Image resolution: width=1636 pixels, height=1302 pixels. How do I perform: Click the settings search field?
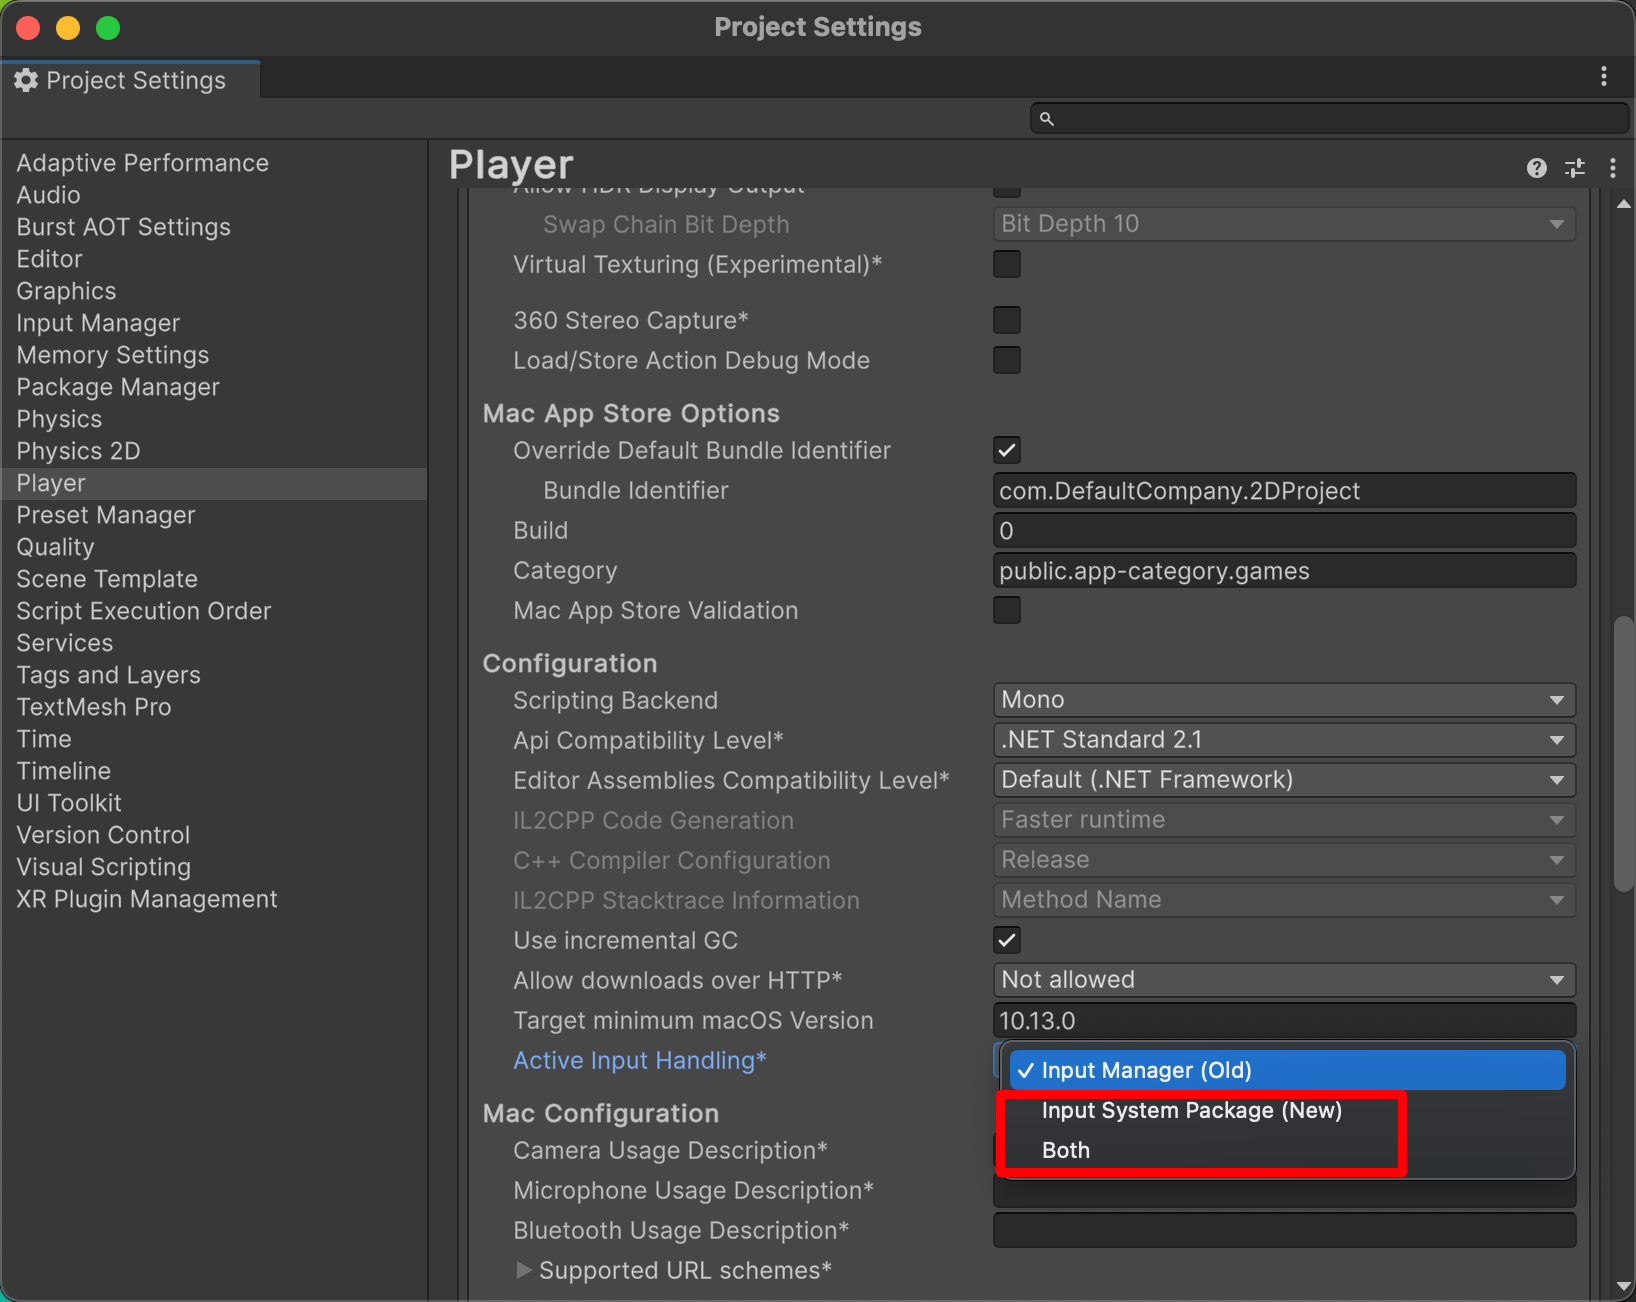pyautogui.click(x=1330, y=119)
